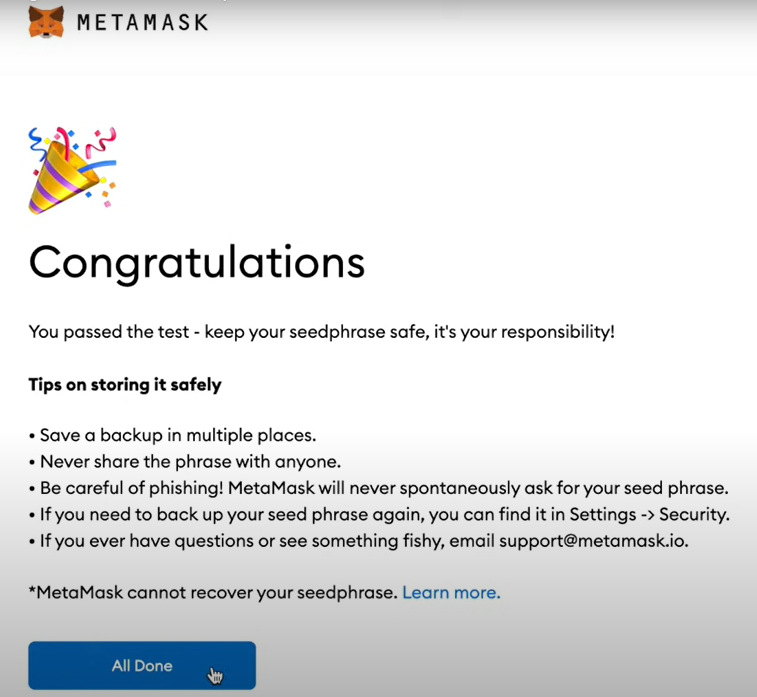Click the "If you need to back up" tip start
Viewport: 757px width, 697px height.
click(127, 515)
